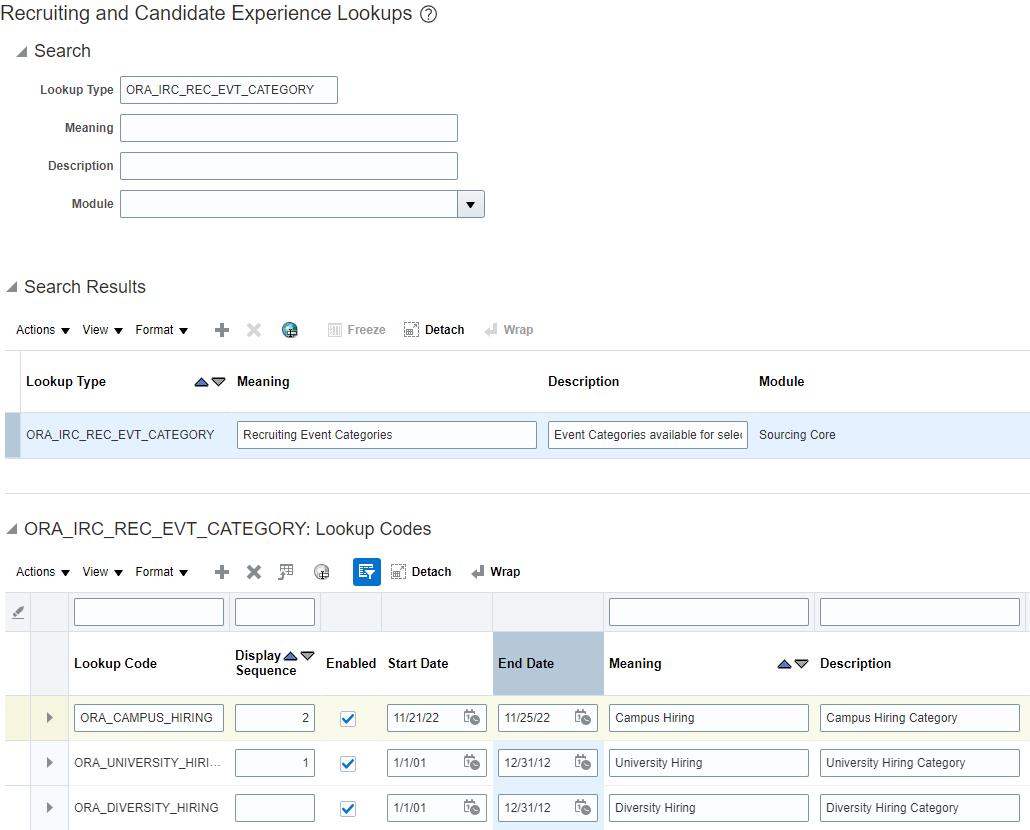Screen dimensions: 1030x830
Task: Click the help question mark icon beside page title
Action: pyautogui.click(x=429, y=15)
